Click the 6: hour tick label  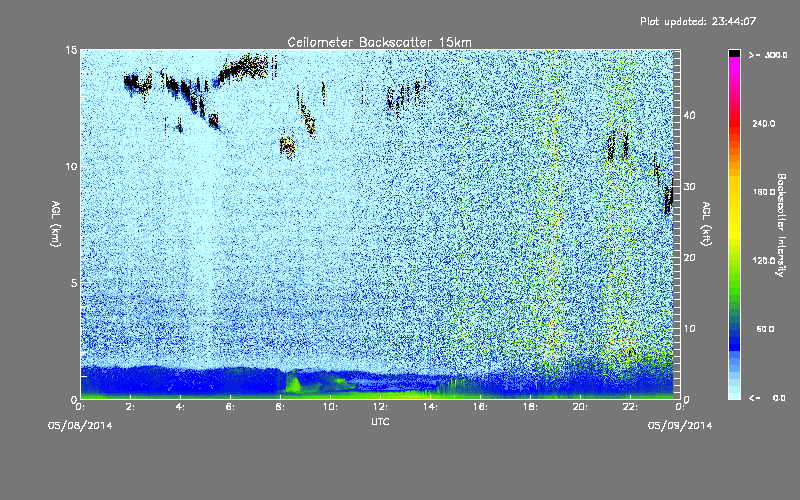click(x=231, y=407)
